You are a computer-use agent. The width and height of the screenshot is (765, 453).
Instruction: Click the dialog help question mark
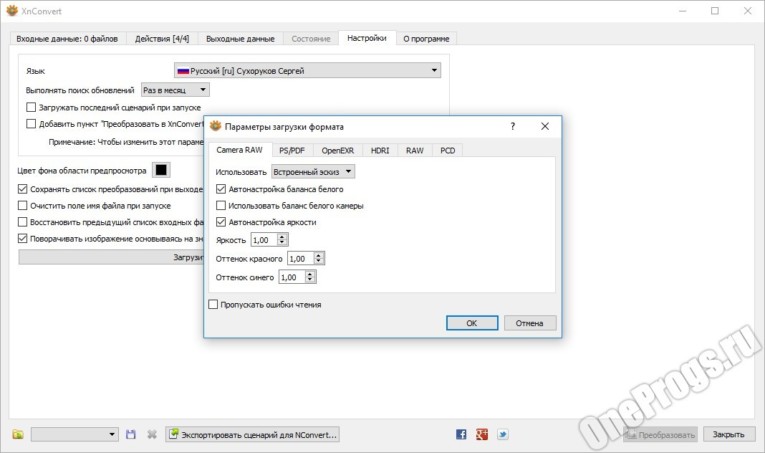click(512, 126)
